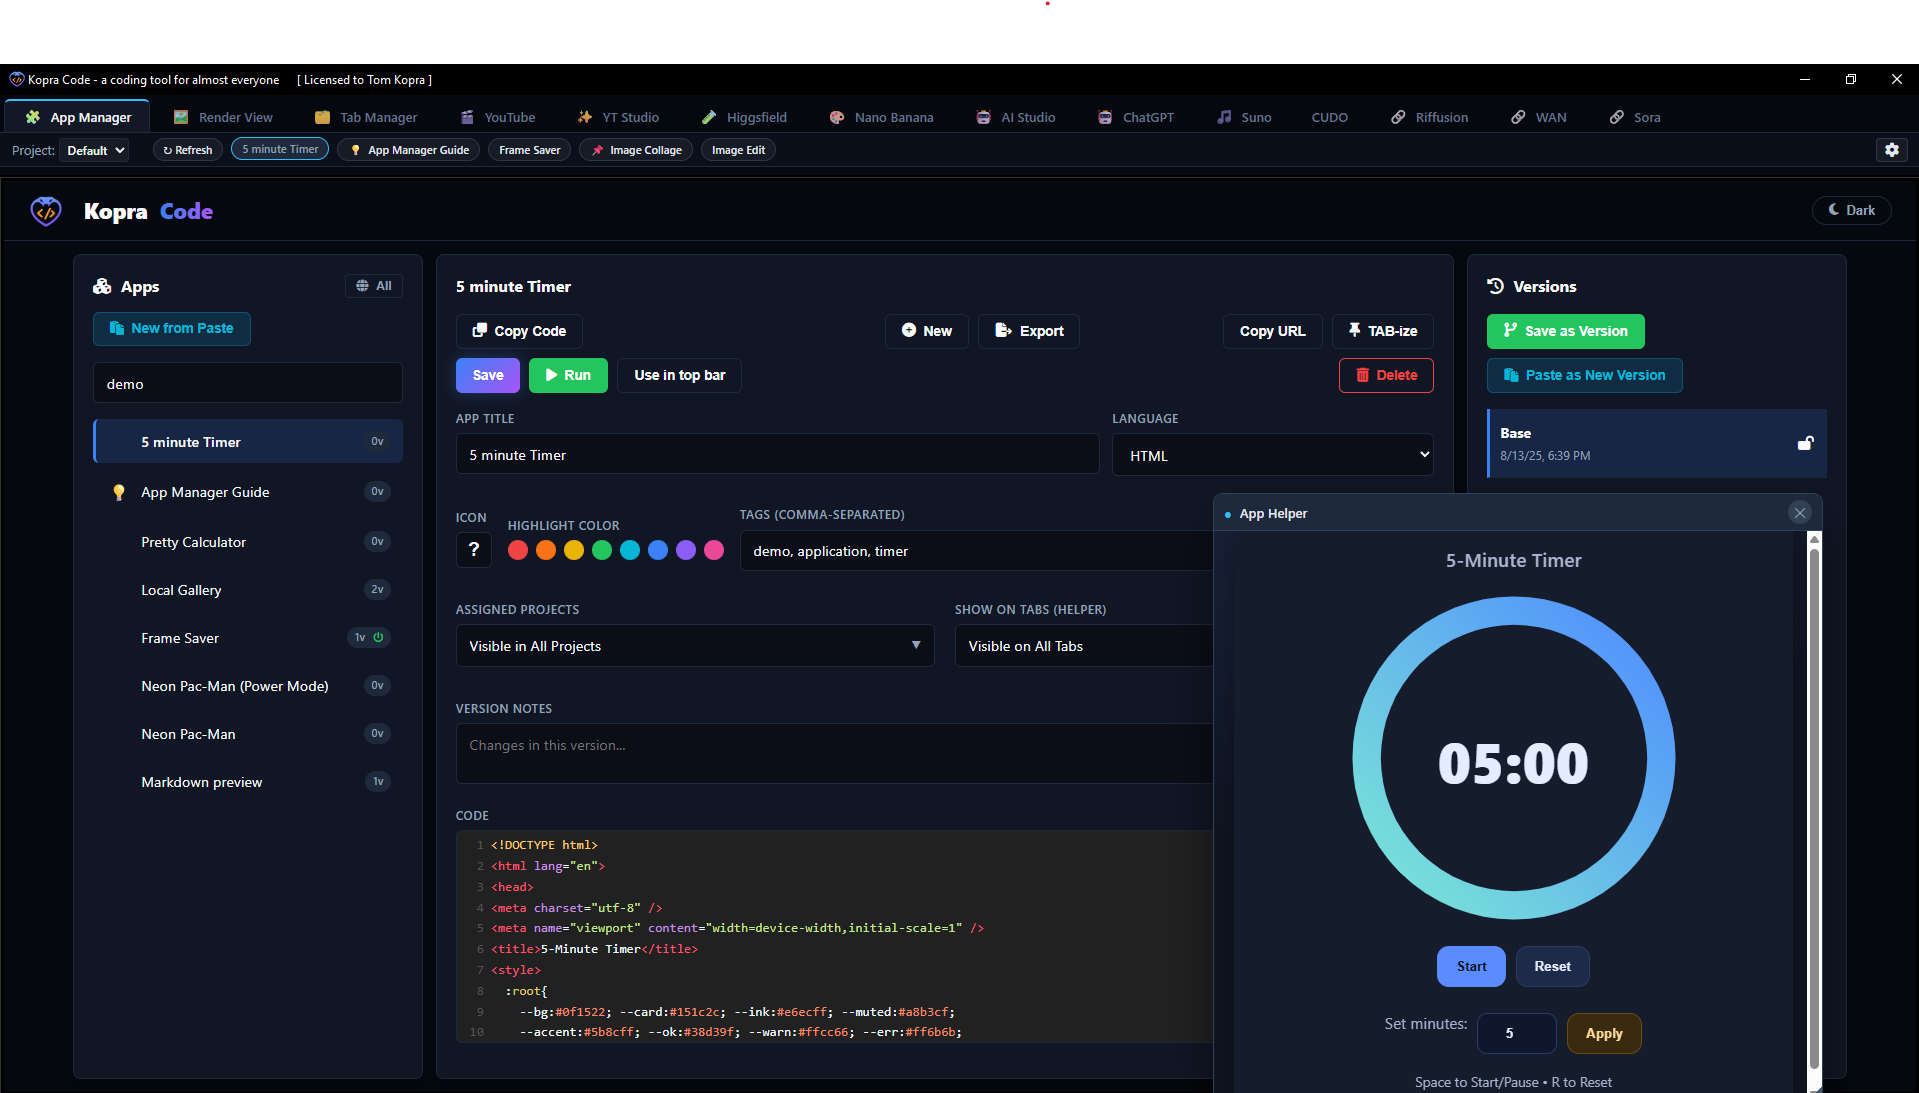Open the Image Collage shortcut with pin icon
The width and height of the screenshot is (1919, 1093).
(x=636, y=149)
